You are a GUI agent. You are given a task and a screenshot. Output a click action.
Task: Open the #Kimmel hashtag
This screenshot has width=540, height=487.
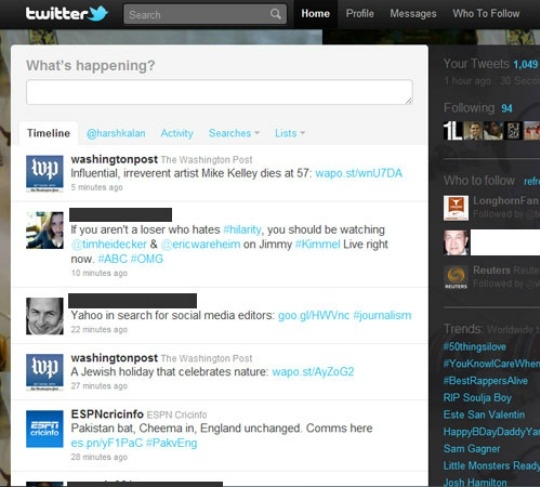[318, 244]
